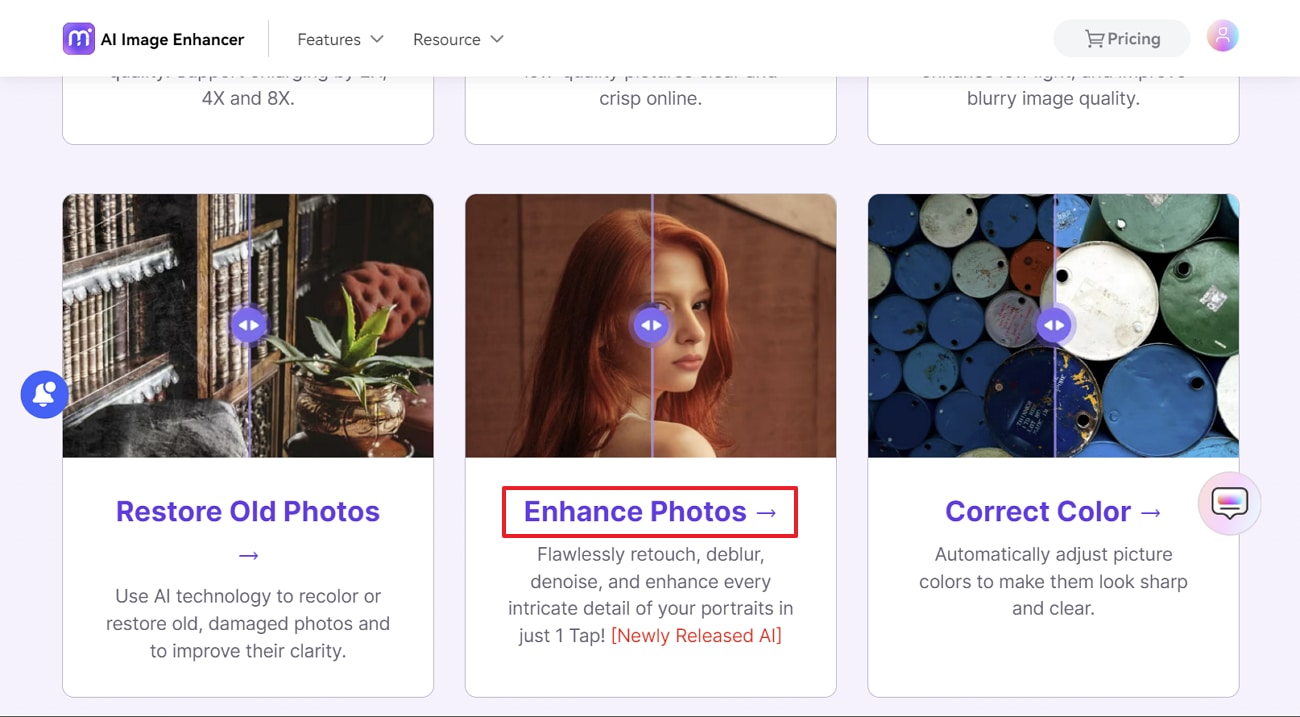
Task: Click the blue notification bell icon
Action: (x=44, y=395)
